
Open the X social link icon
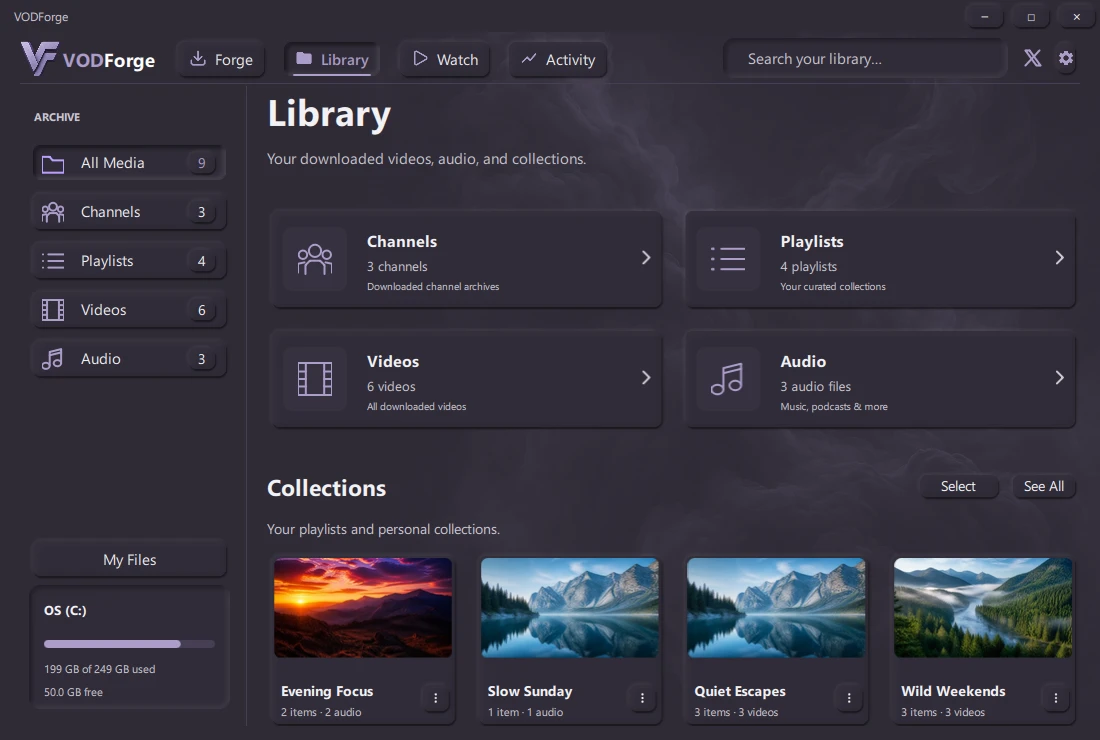coord(1032,58)
